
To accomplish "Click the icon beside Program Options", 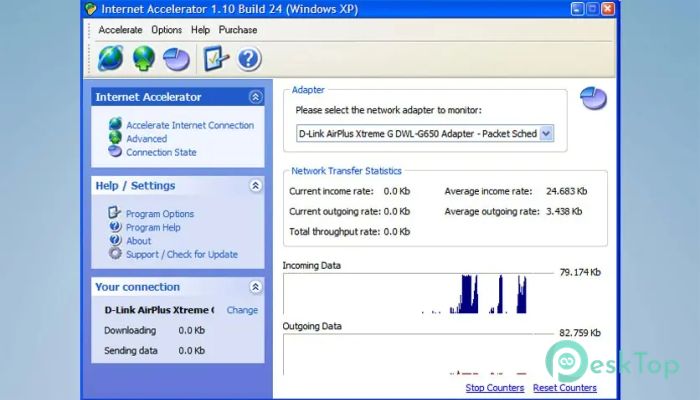I will click(x=115, y=212).
